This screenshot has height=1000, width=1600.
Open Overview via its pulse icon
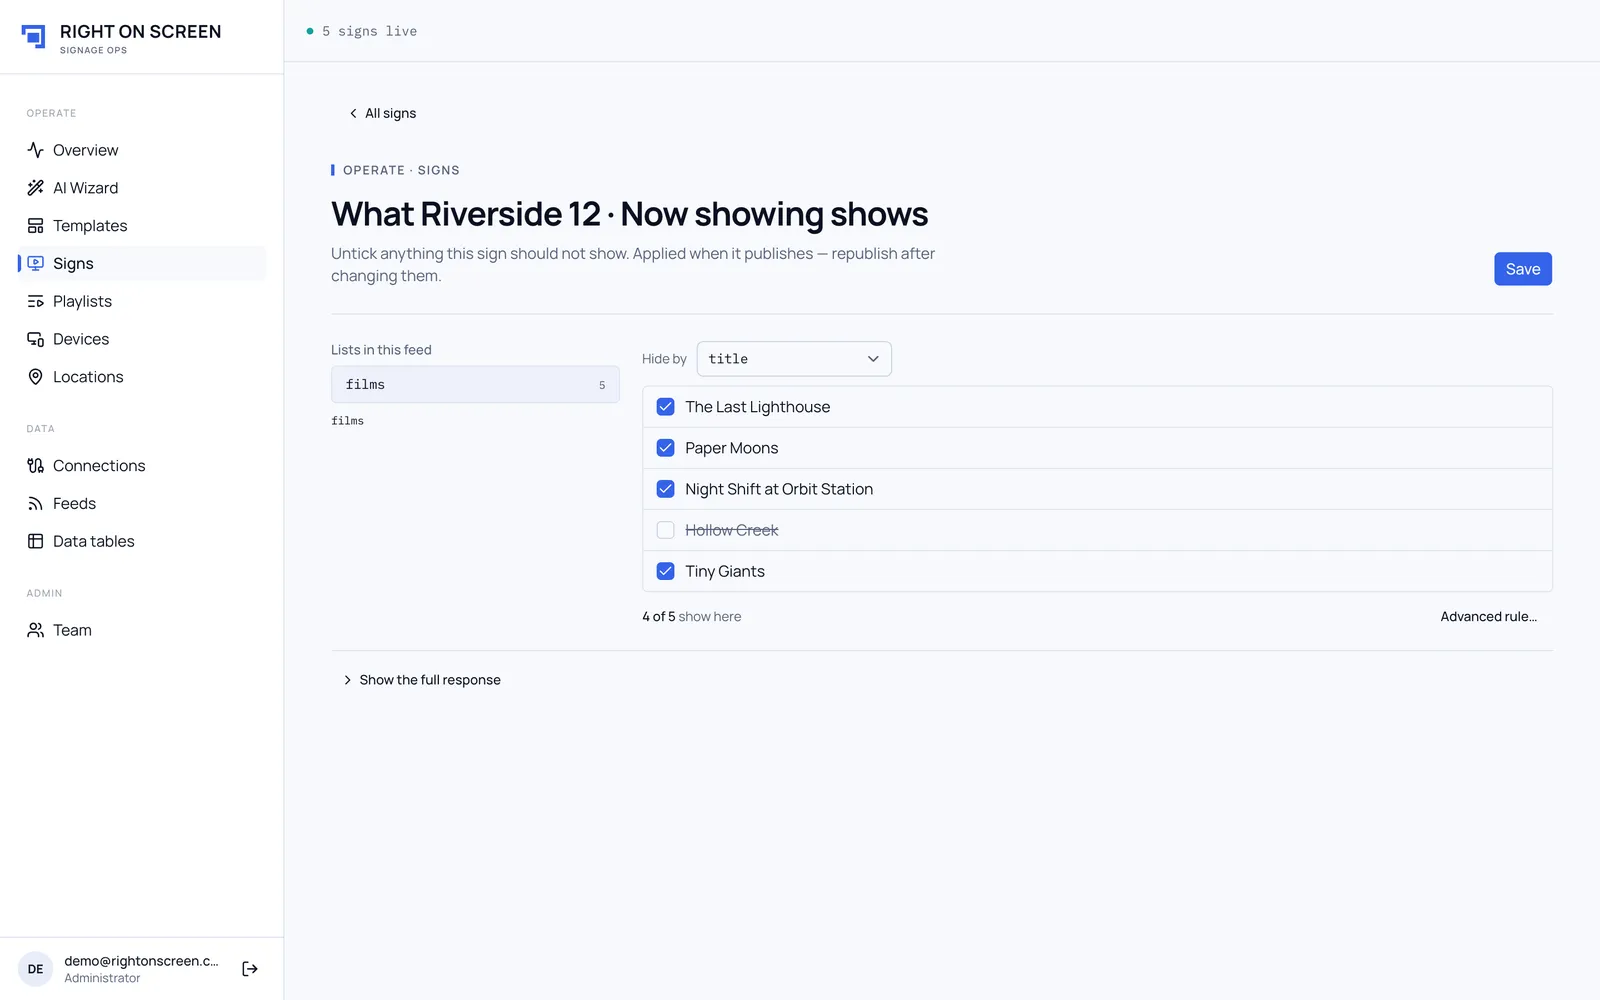pyautogui.click(x=35, y=150)
